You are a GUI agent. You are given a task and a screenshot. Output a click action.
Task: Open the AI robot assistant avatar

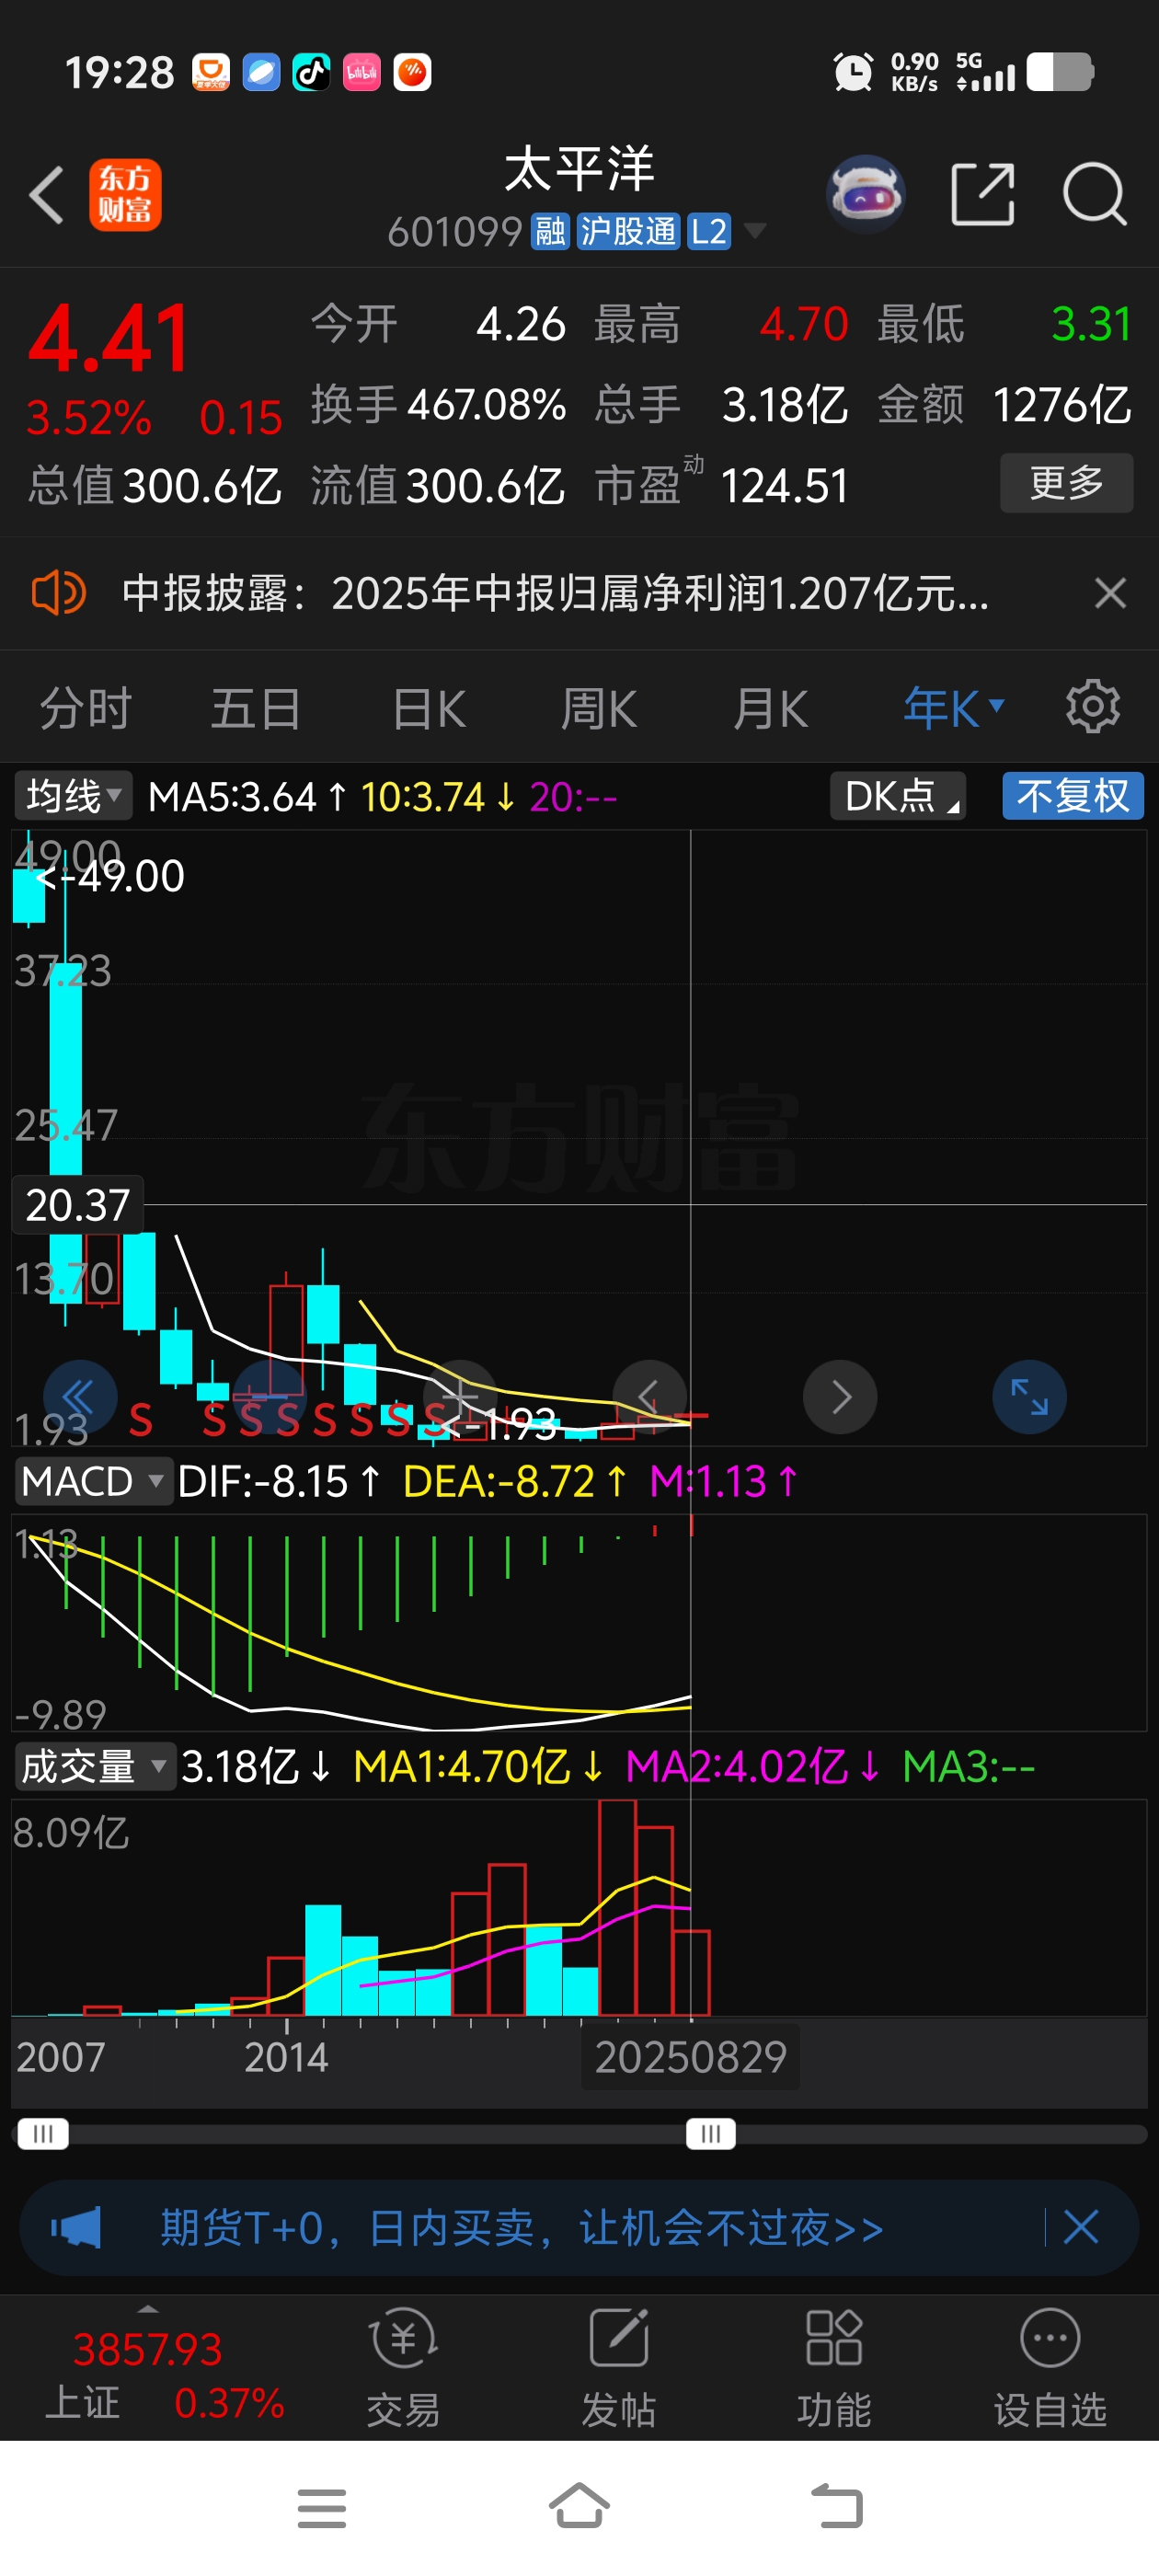[866, 194]
